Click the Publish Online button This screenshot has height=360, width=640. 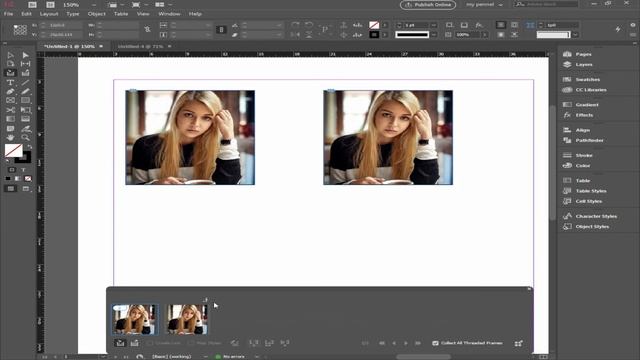click(x=428, y=5)
